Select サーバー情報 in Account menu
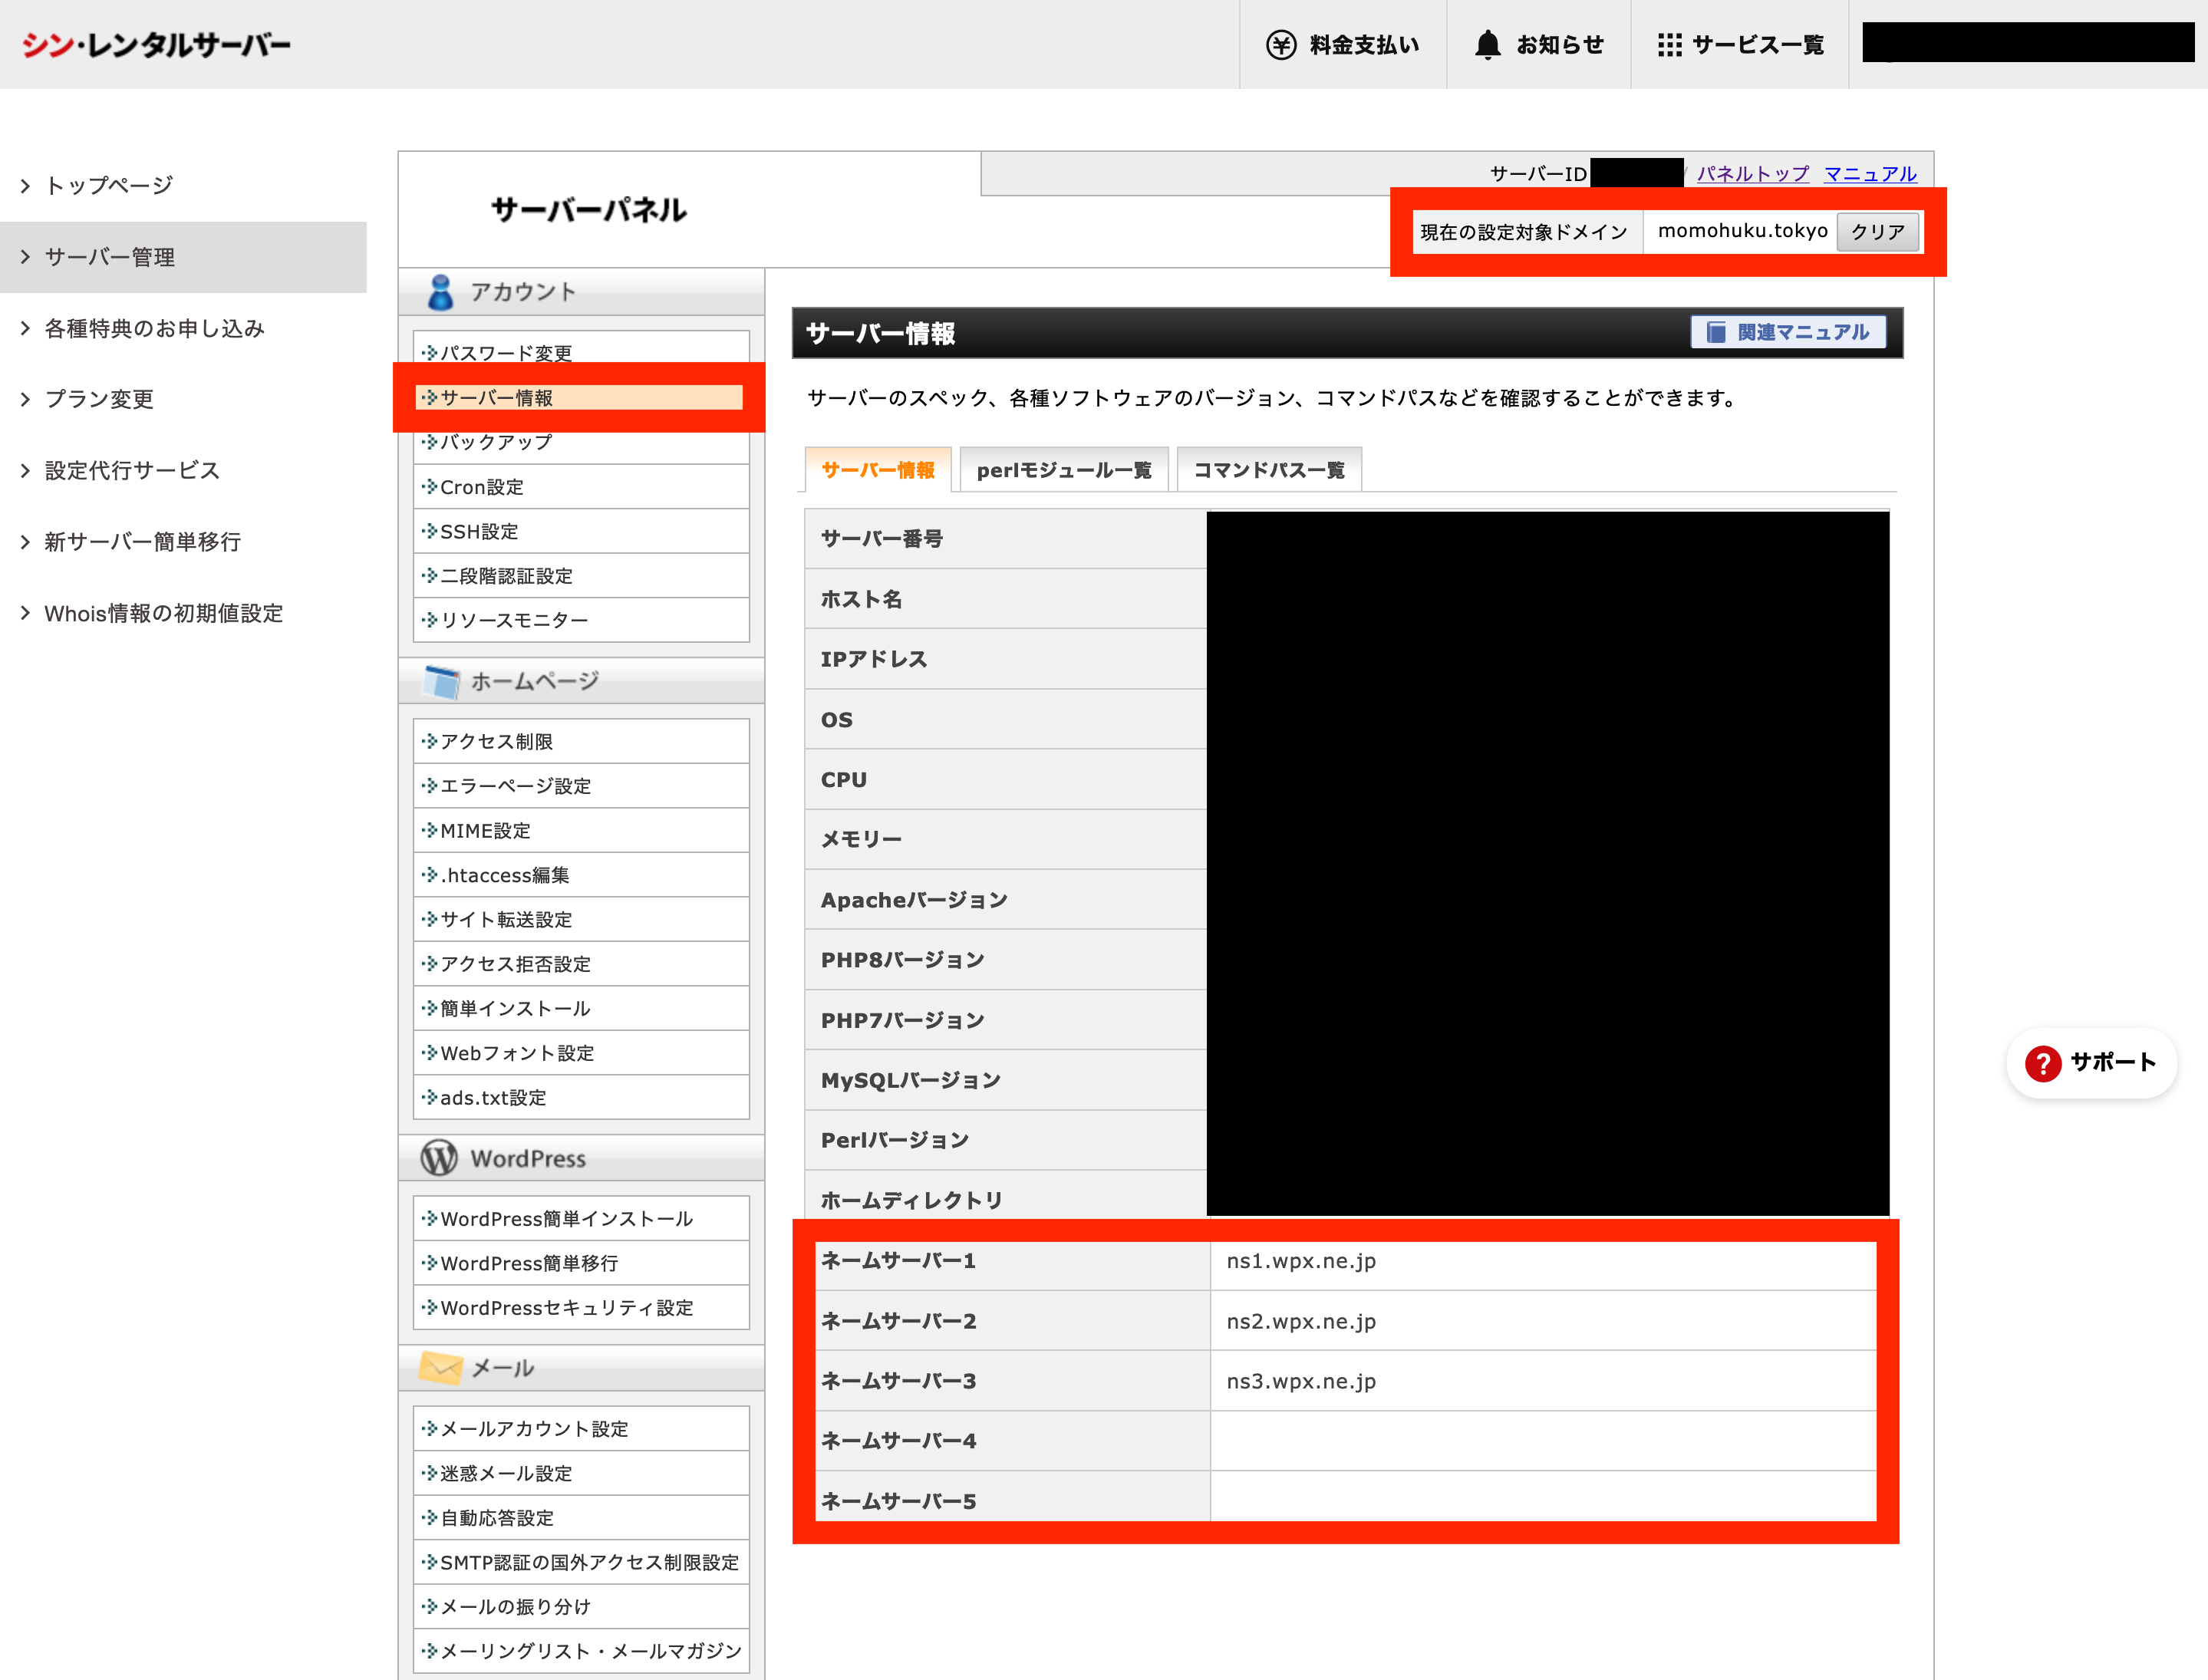 [581, 398]
